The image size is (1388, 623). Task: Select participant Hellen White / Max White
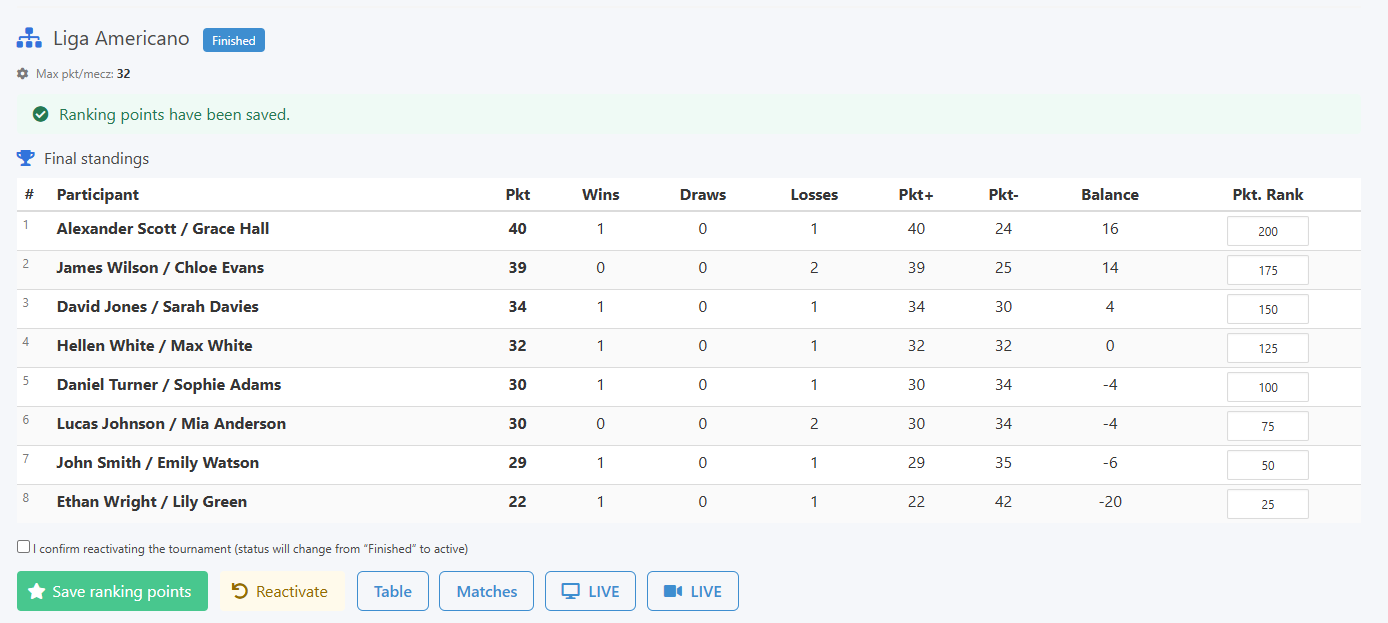(x=155, y=346)
